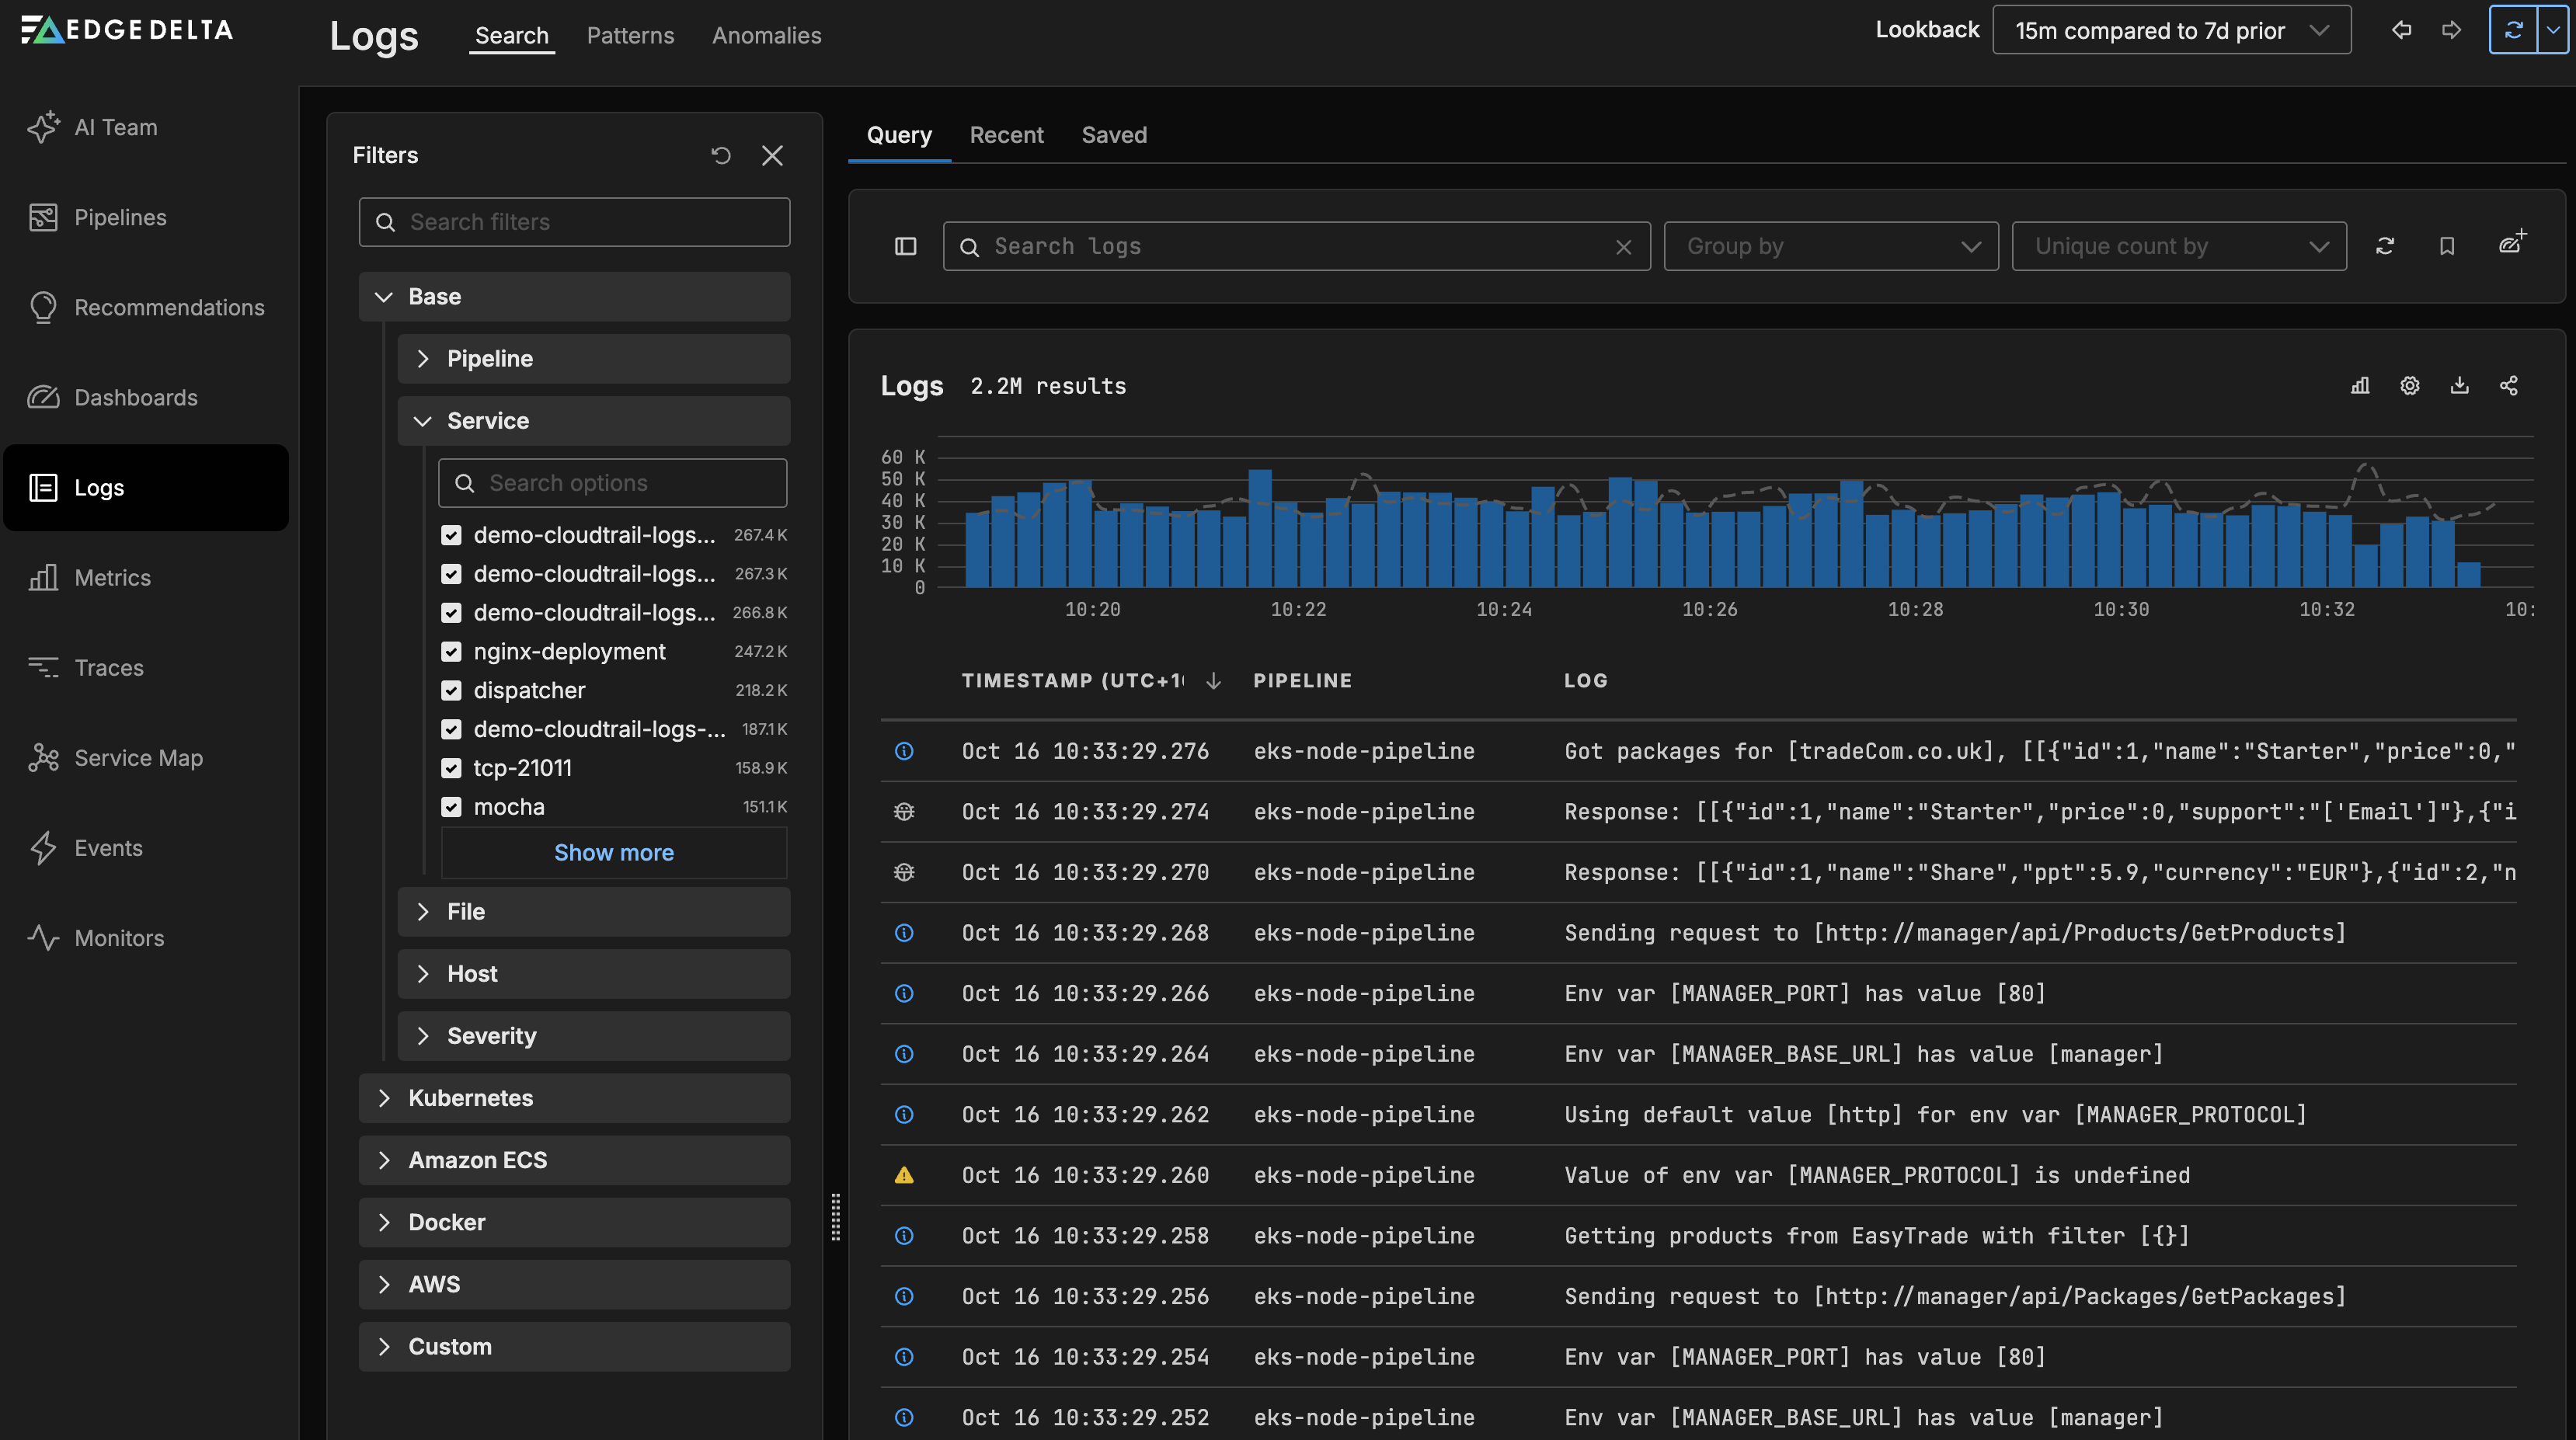Viewport: 2576px width, 1440px height.
Task: Uncheck the dispatcher service filter
Action: (x=451, y=691)
